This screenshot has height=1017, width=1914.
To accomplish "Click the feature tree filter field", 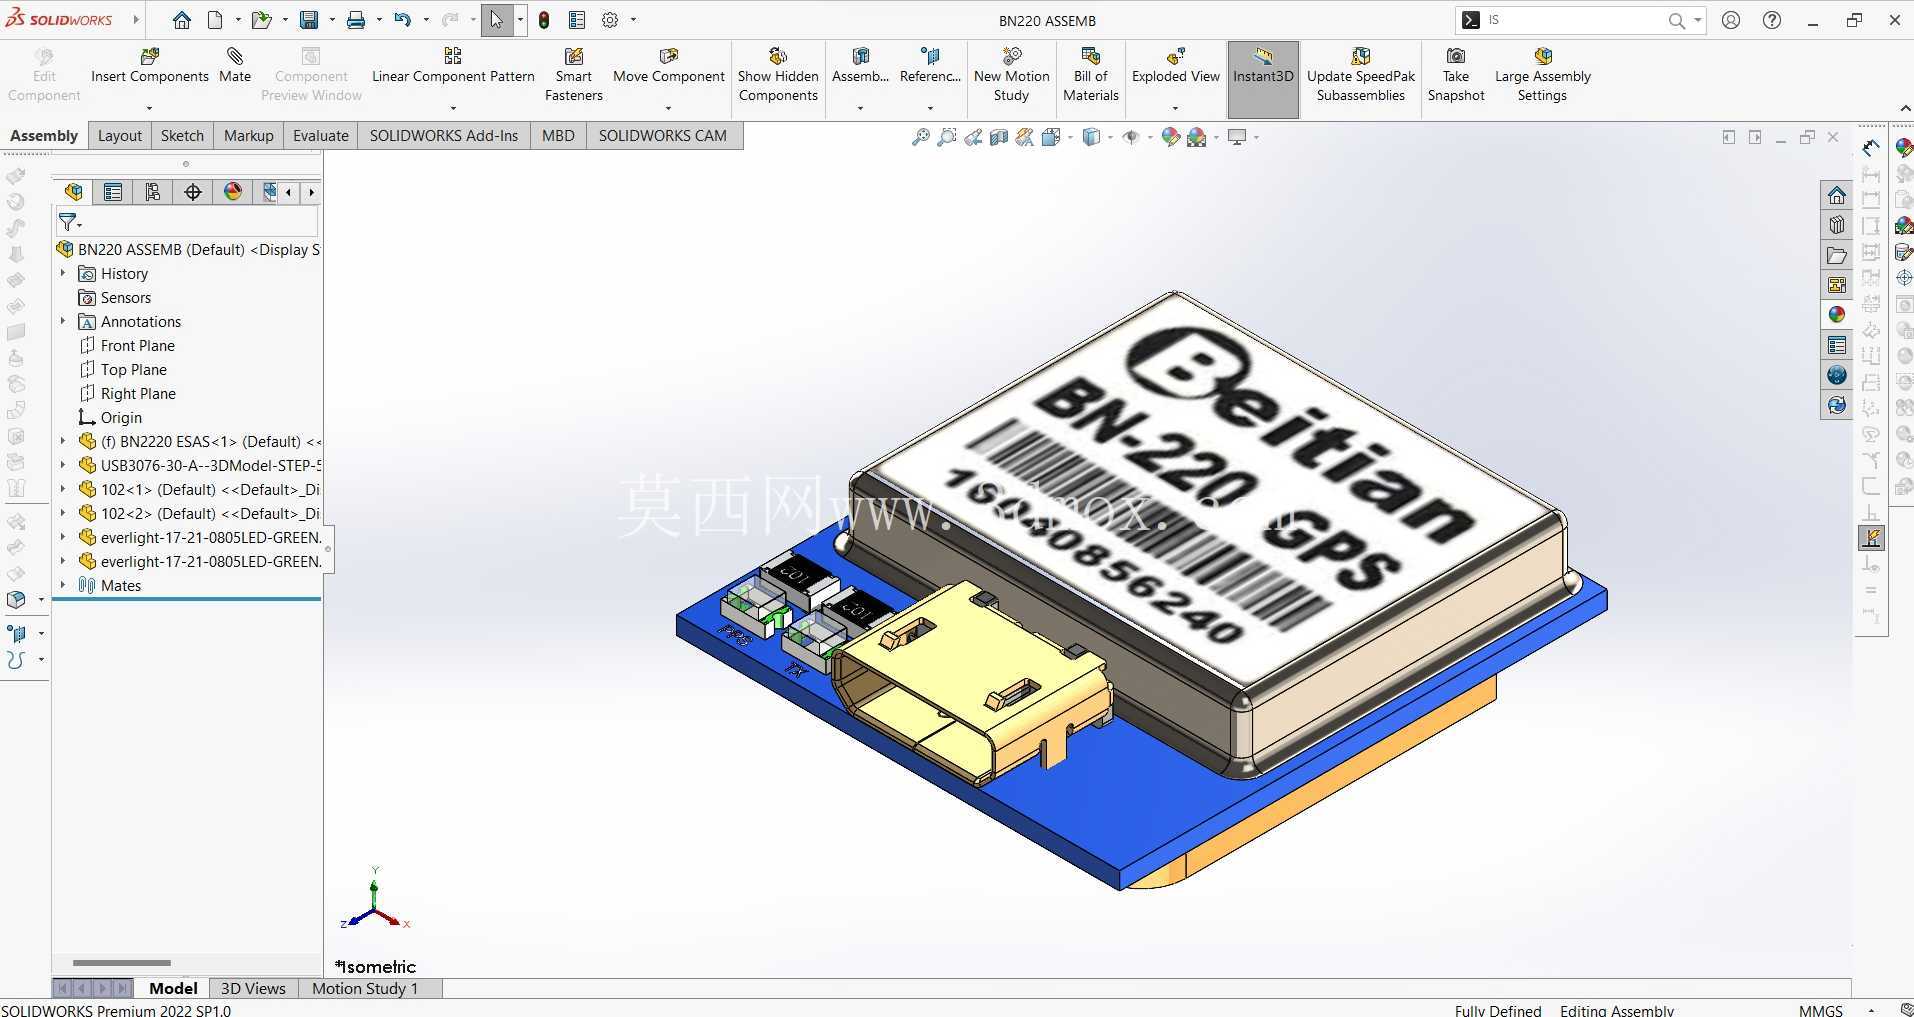I will pos(187,222).
